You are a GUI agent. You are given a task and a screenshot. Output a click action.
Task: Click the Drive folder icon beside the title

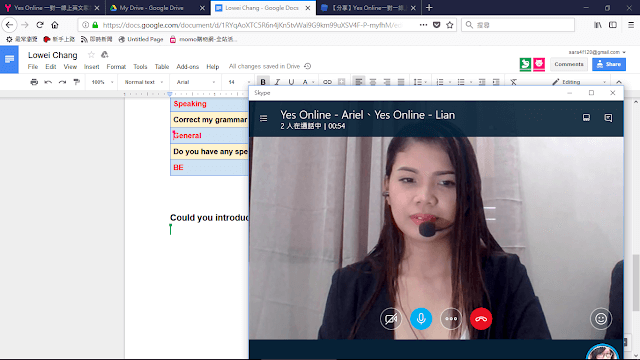coord(104,55)
